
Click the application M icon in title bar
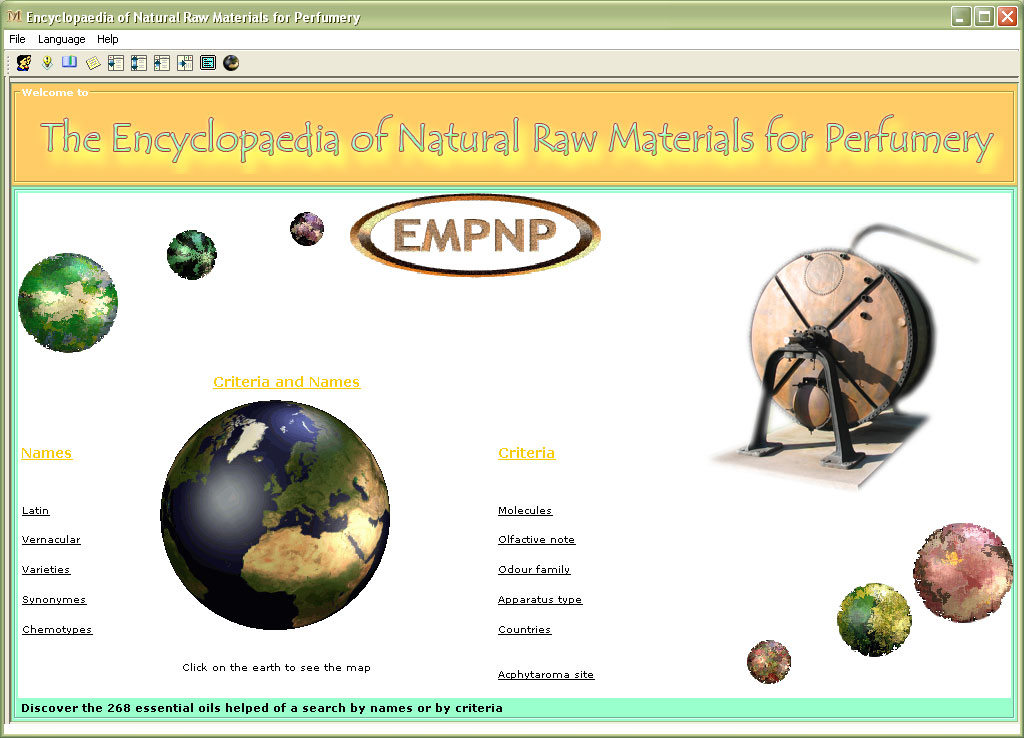(14, 16)
